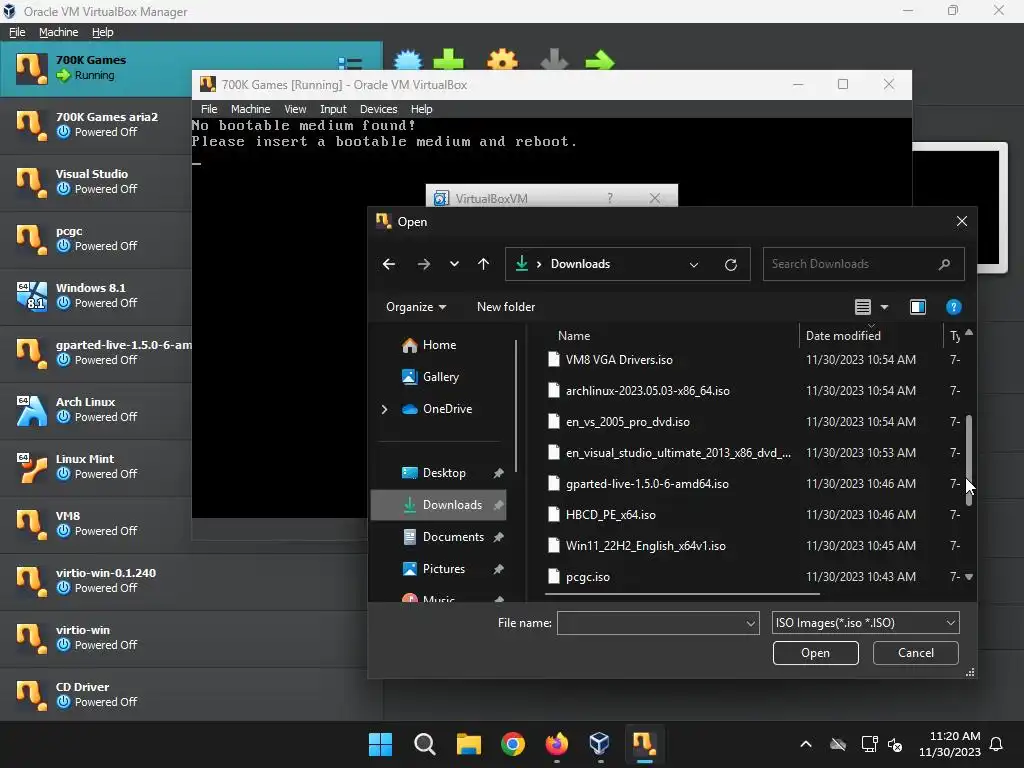
Task: Open VM window Input menu
Action: click(333, 109)
